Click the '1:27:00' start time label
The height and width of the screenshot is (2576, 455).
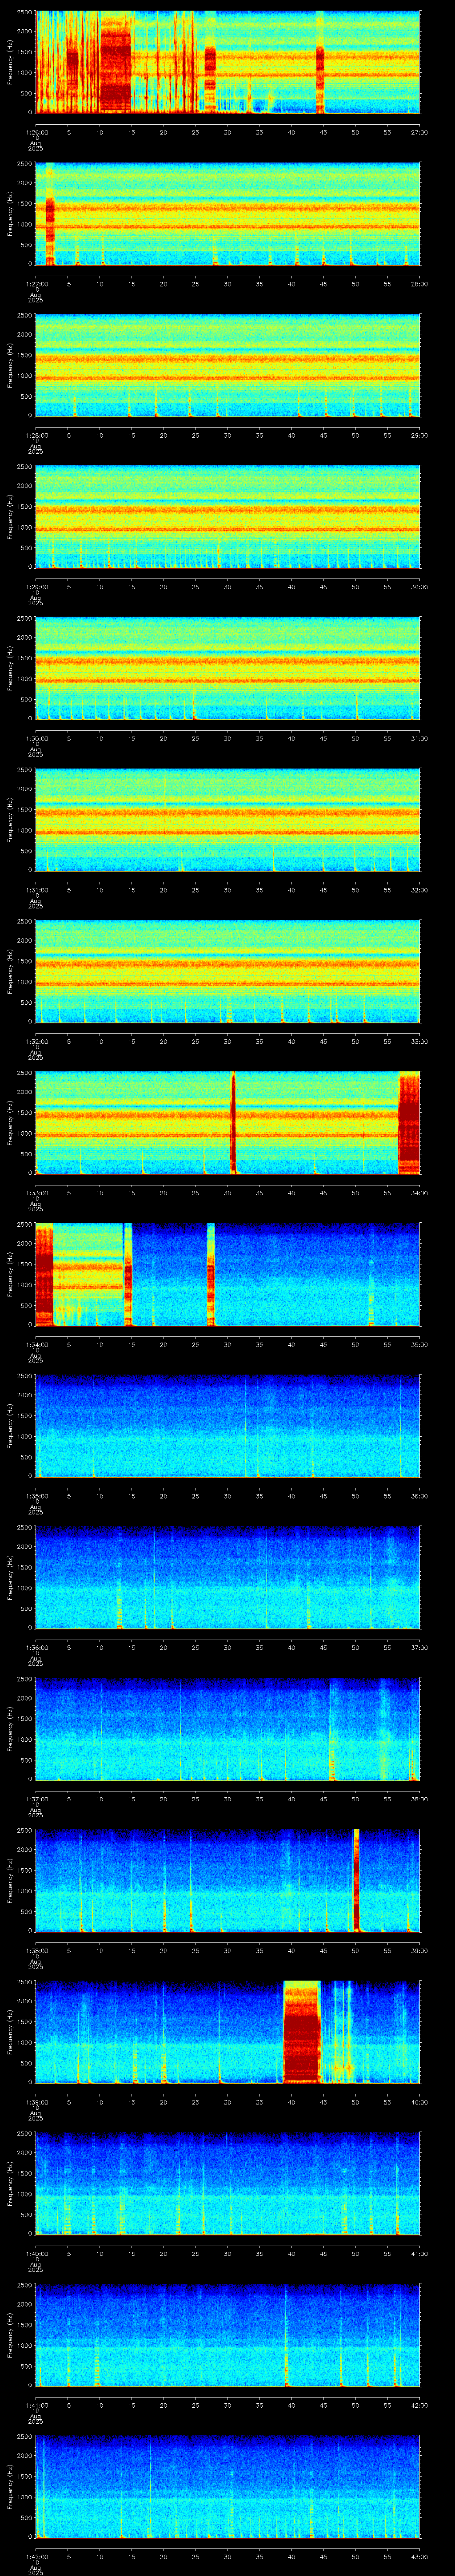(36, 284)
